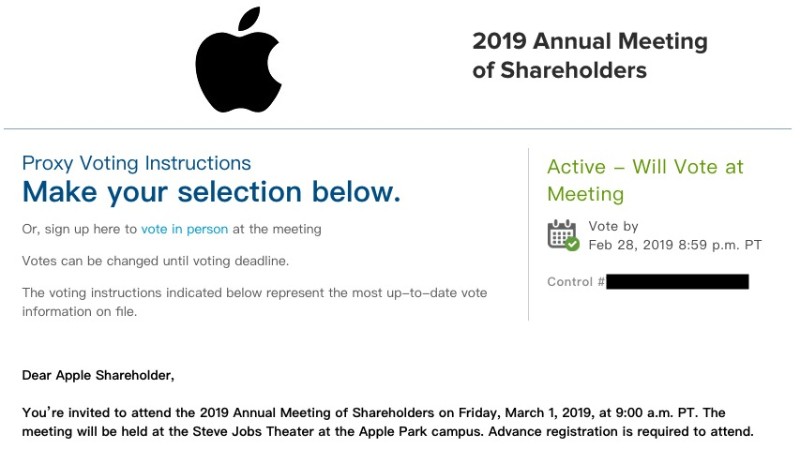
Task: Click the calendar checkmark icon
Action: point(563,235)
